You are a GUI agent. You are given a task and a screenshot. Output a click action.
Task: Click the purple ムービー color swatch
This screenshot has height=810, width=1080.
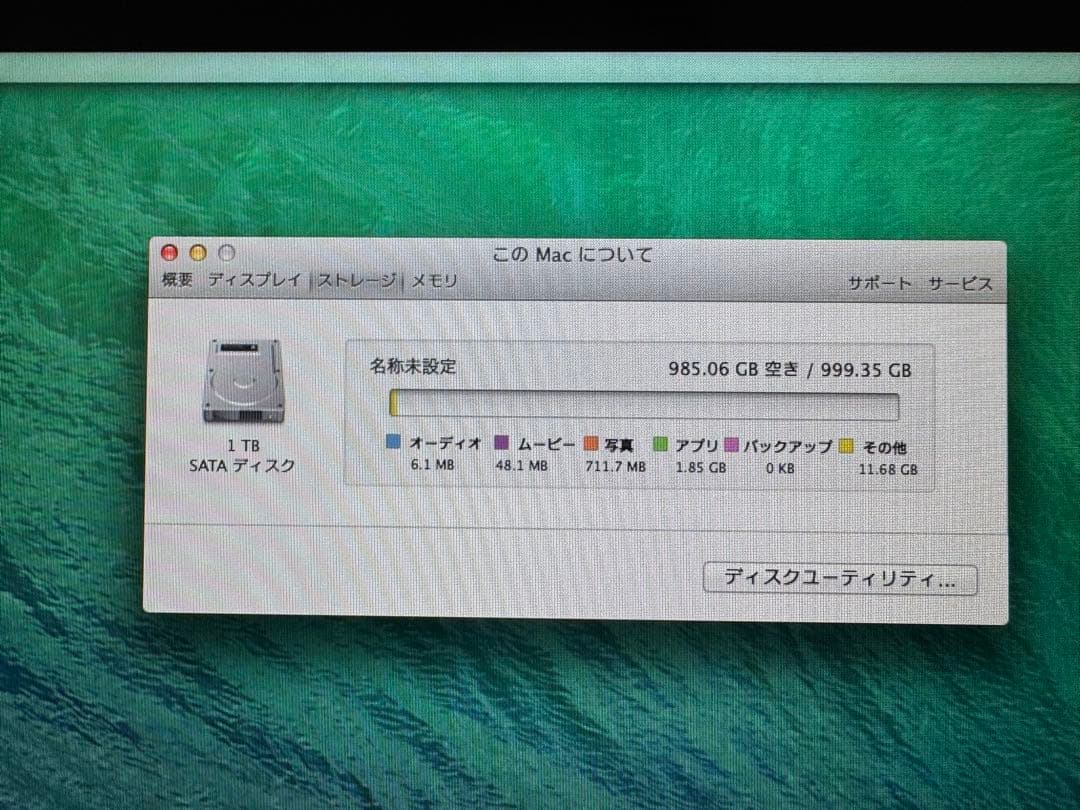502,442
